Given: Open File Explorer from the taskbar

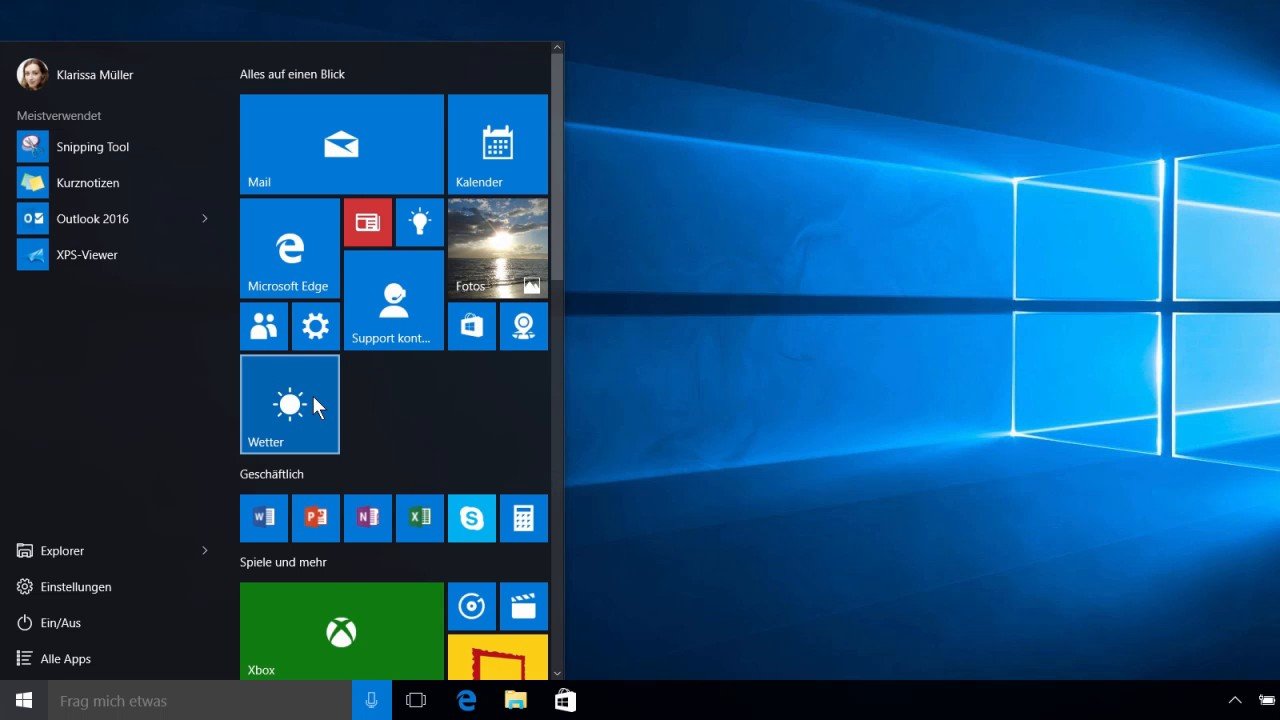Looking at the screenshot, I should (x=515, y=700).
